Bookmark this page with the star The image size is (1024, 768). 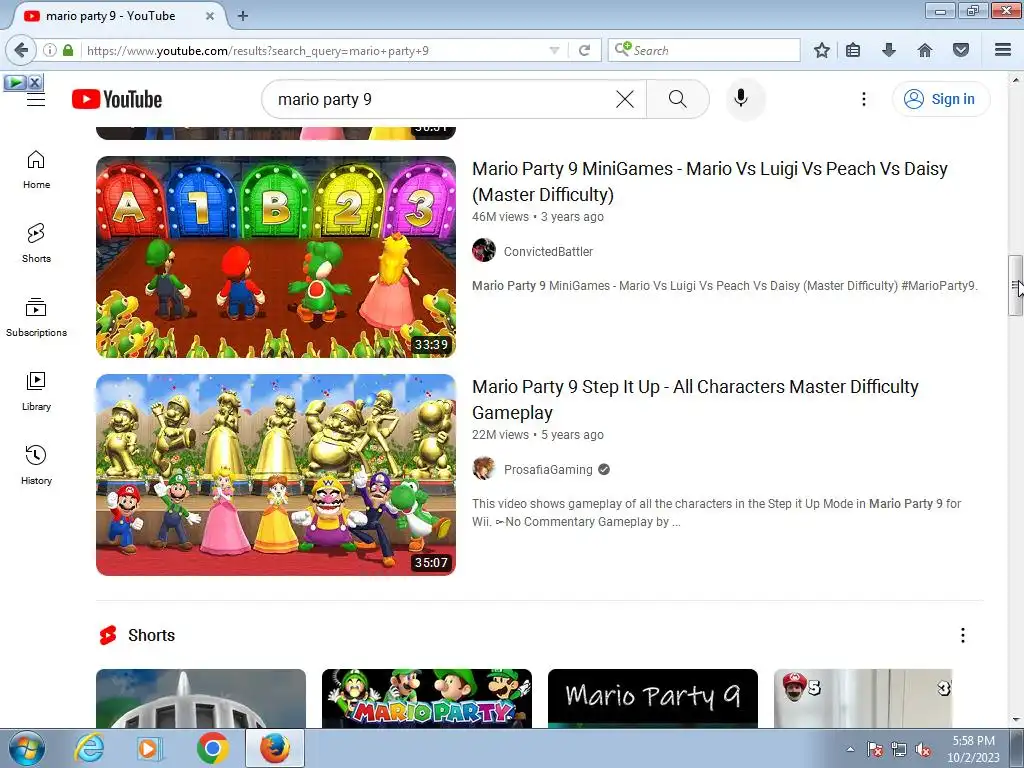[x=822, y=50]
